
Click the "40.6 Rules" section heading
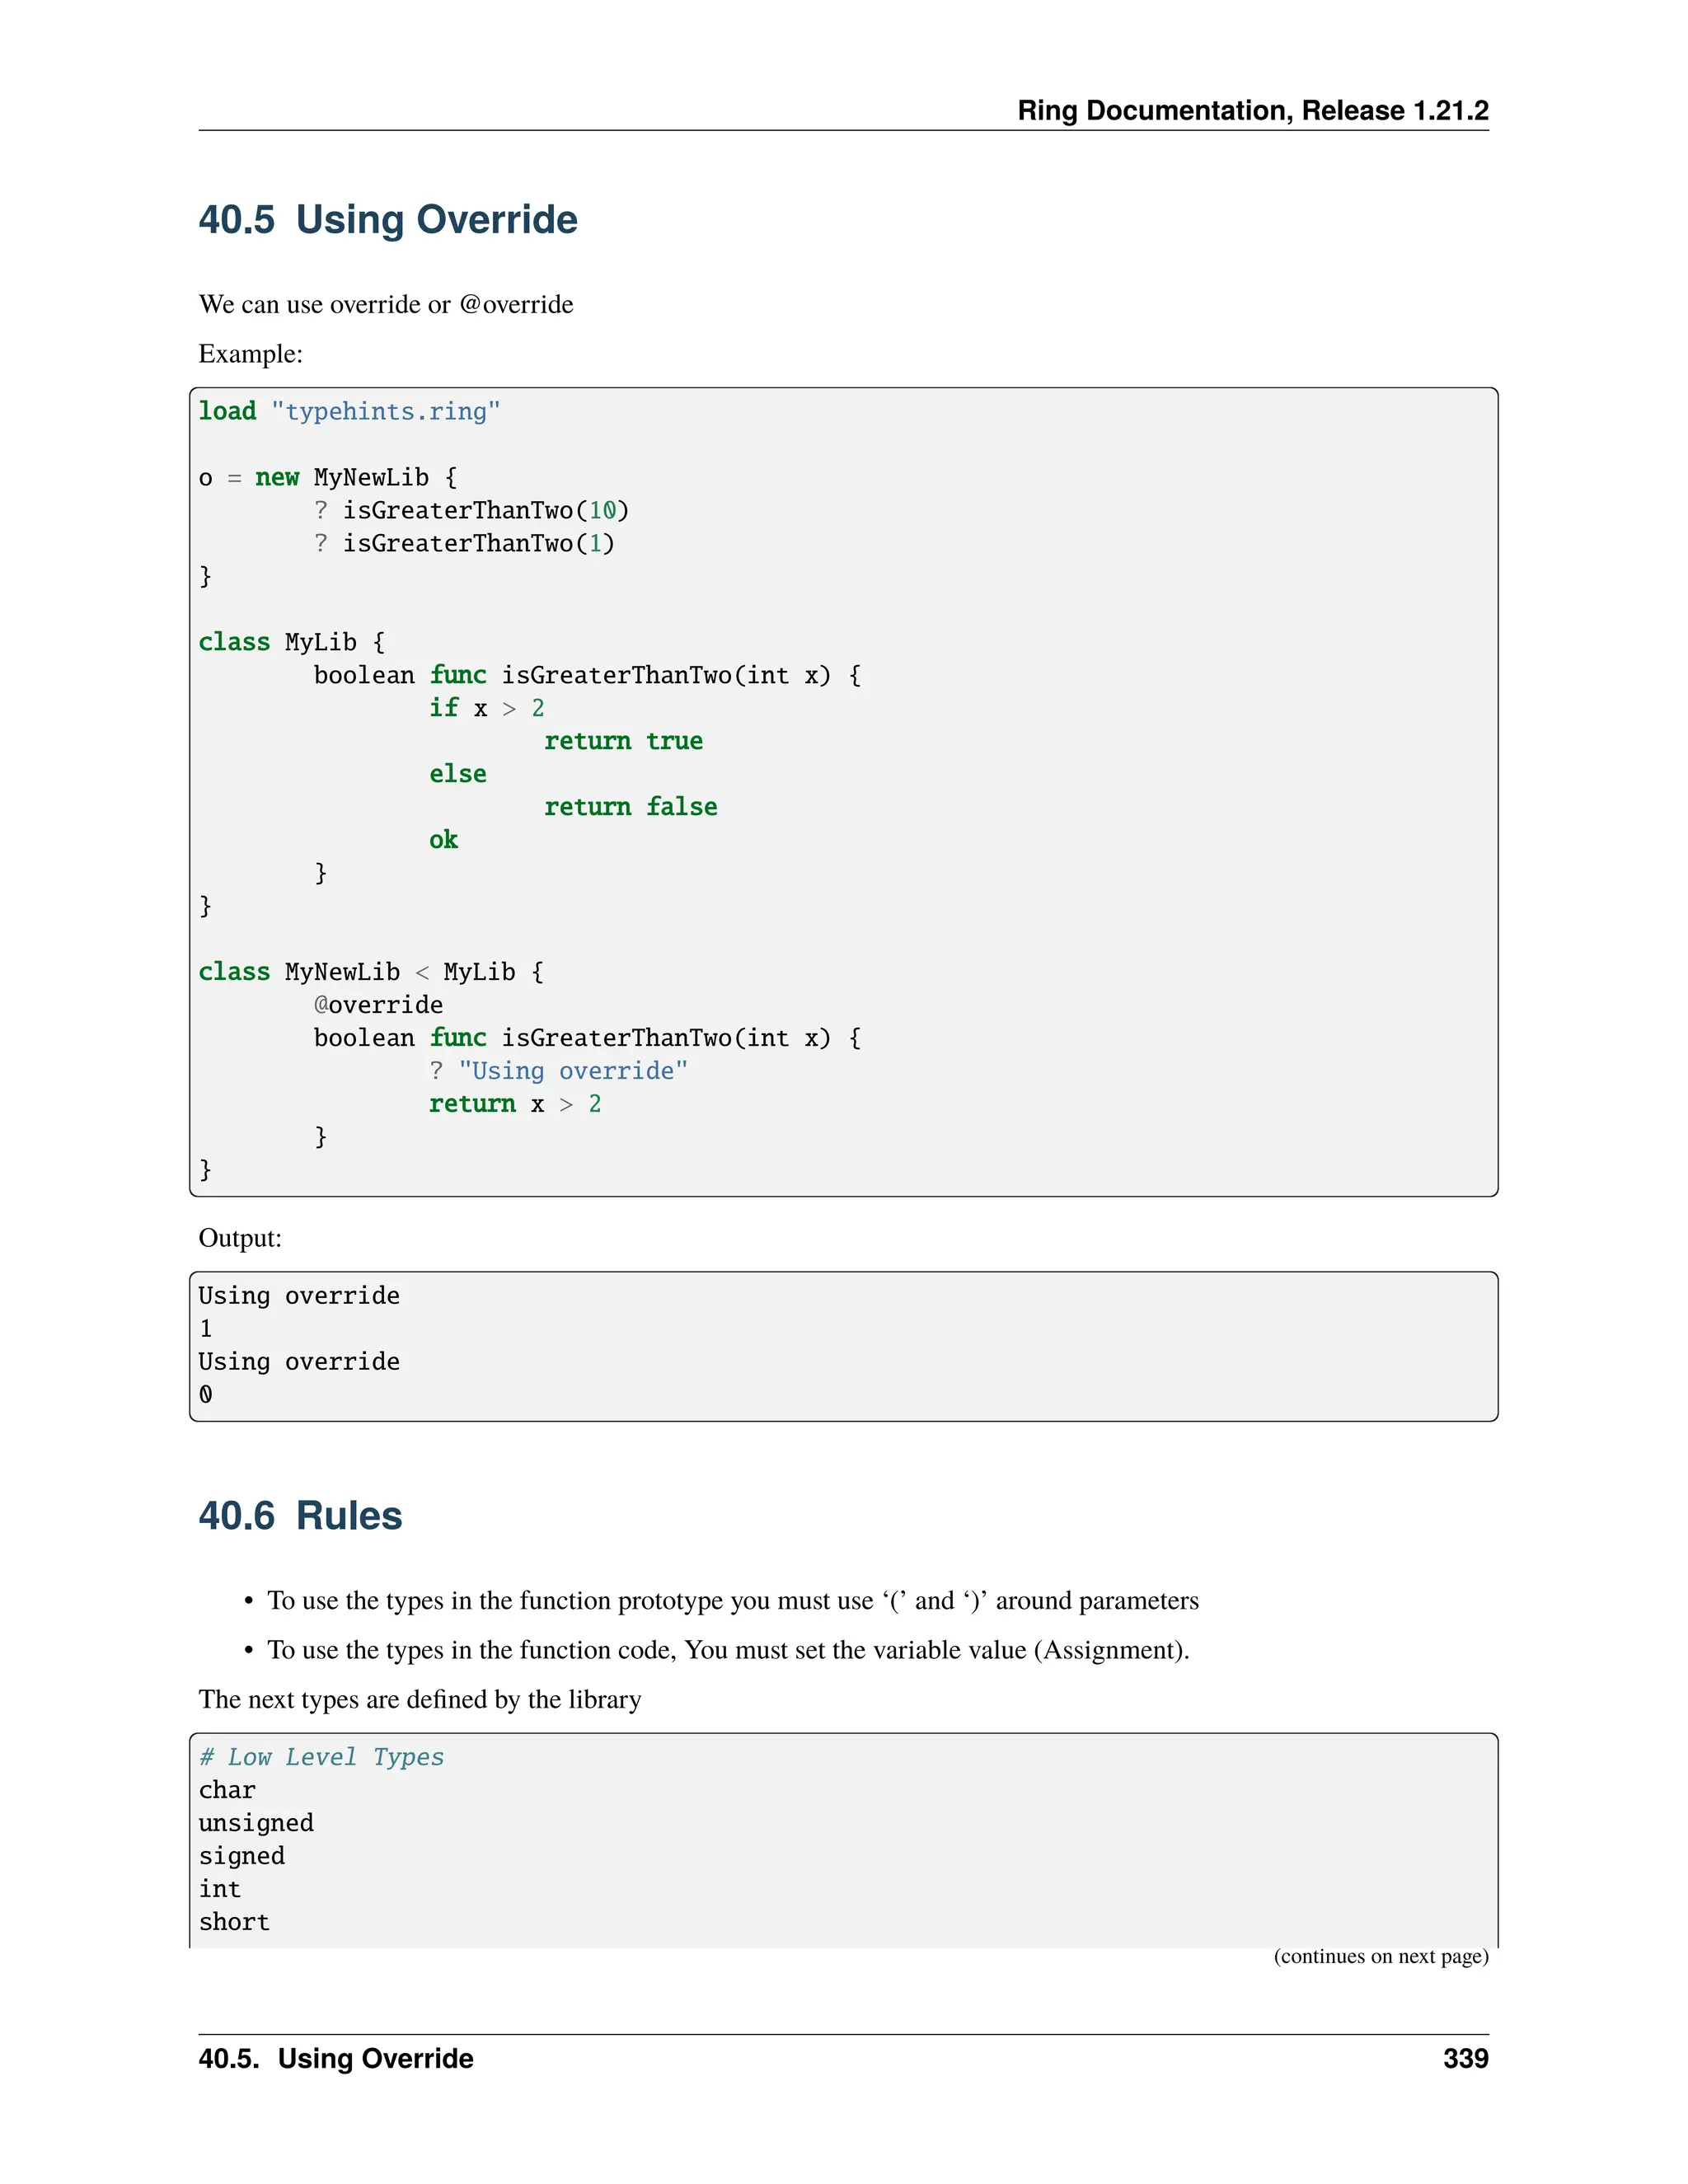[x=300, y=1516]
